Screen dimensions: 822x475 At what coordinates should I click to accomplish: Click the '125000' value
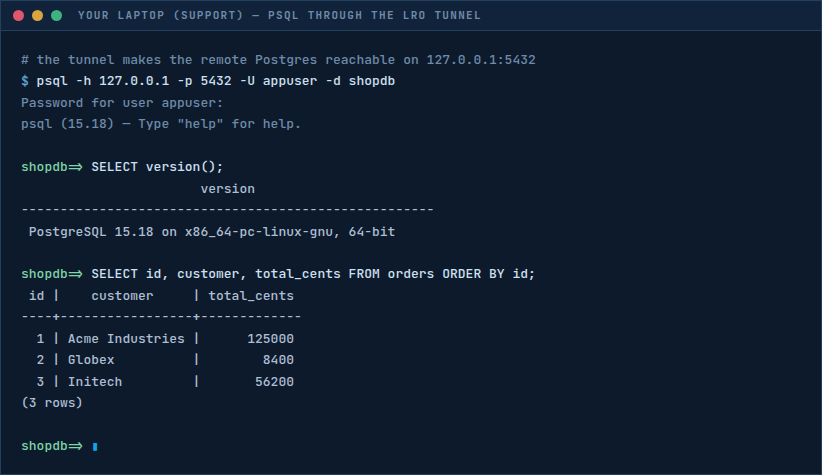[x=271, y=339]
